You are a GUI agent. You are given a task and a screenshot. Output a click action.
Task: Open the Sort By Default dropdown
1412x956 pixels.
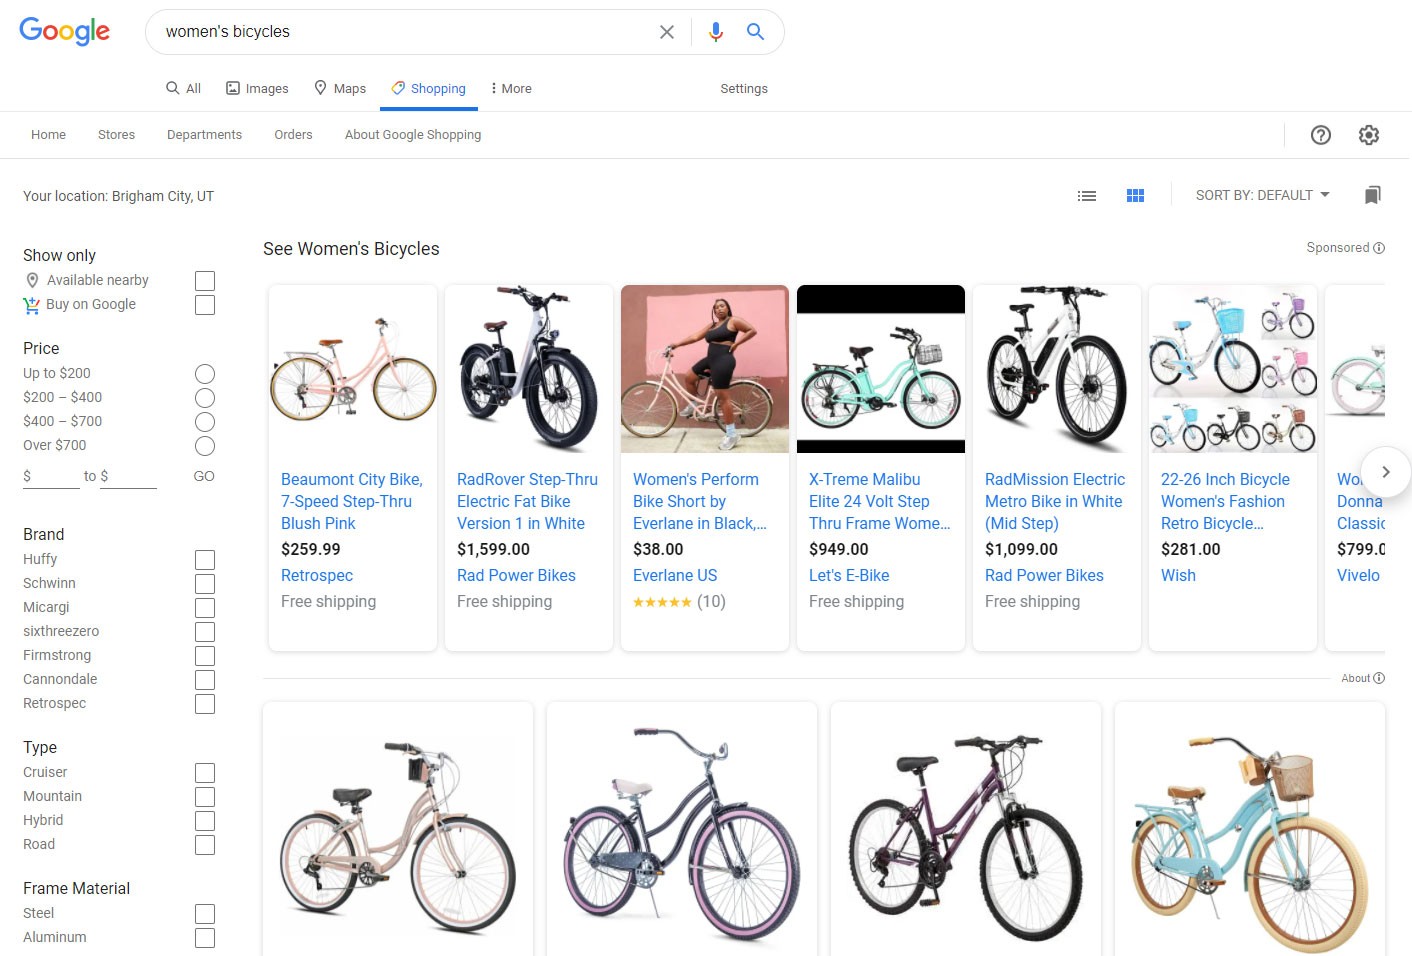click(1262, 195)
